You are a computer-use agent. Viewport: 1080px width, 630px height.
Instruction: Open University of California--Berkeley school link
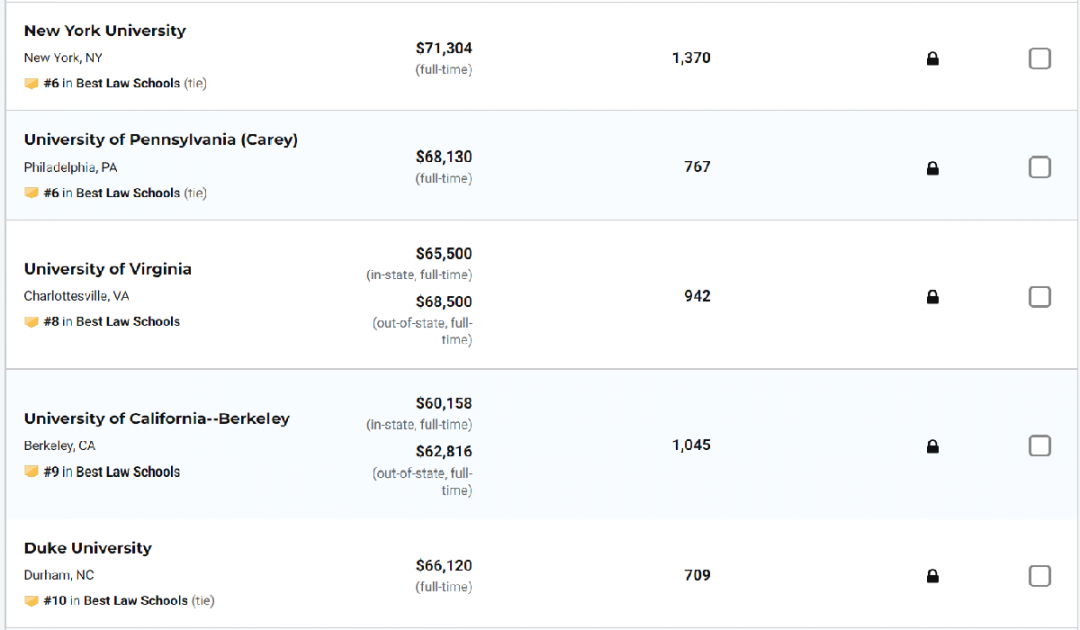coord(157,419)
